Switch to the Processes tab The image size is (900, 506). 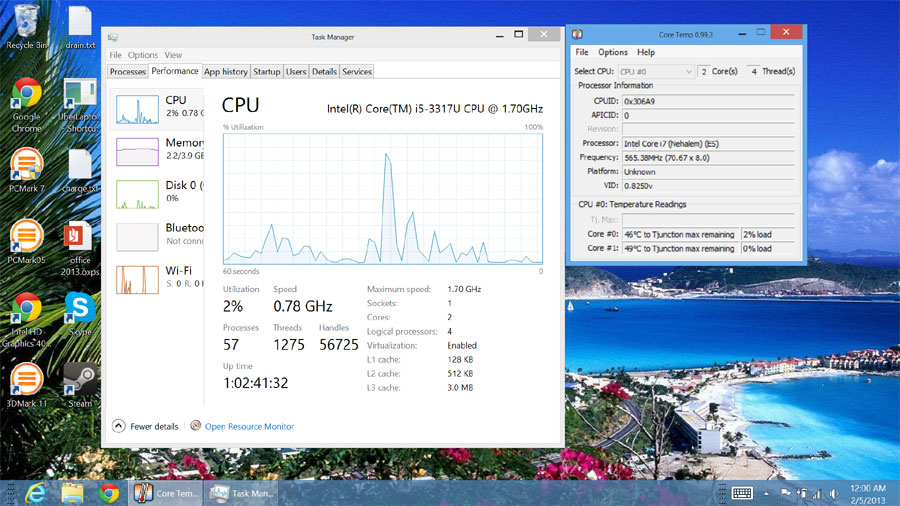coord(127,72)
